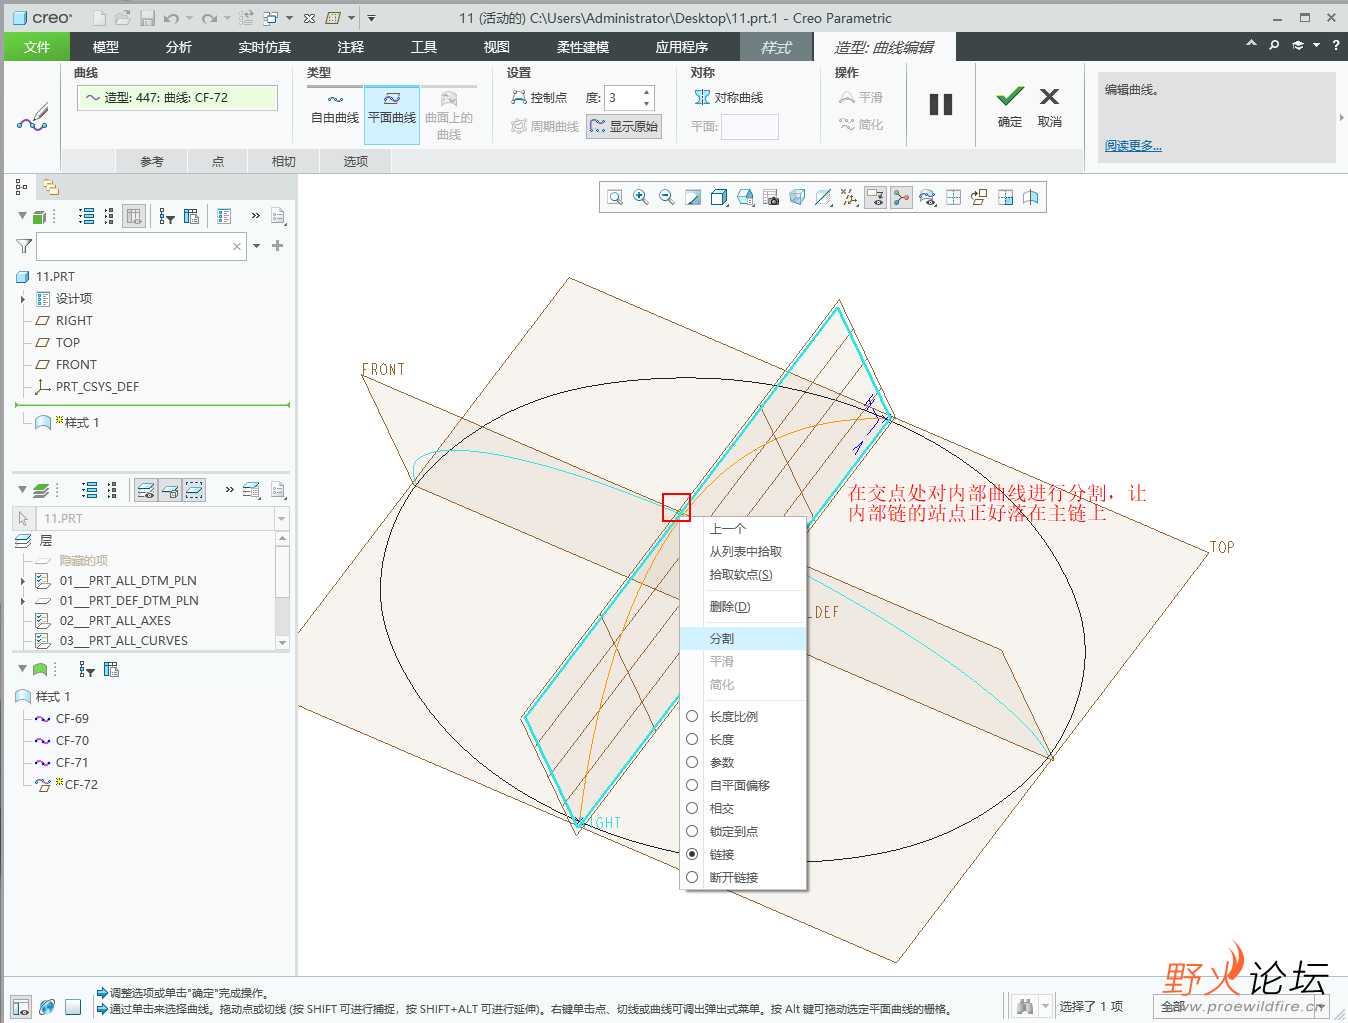
Task: Open the layer tree tab icon
Action: coord(50,187)
